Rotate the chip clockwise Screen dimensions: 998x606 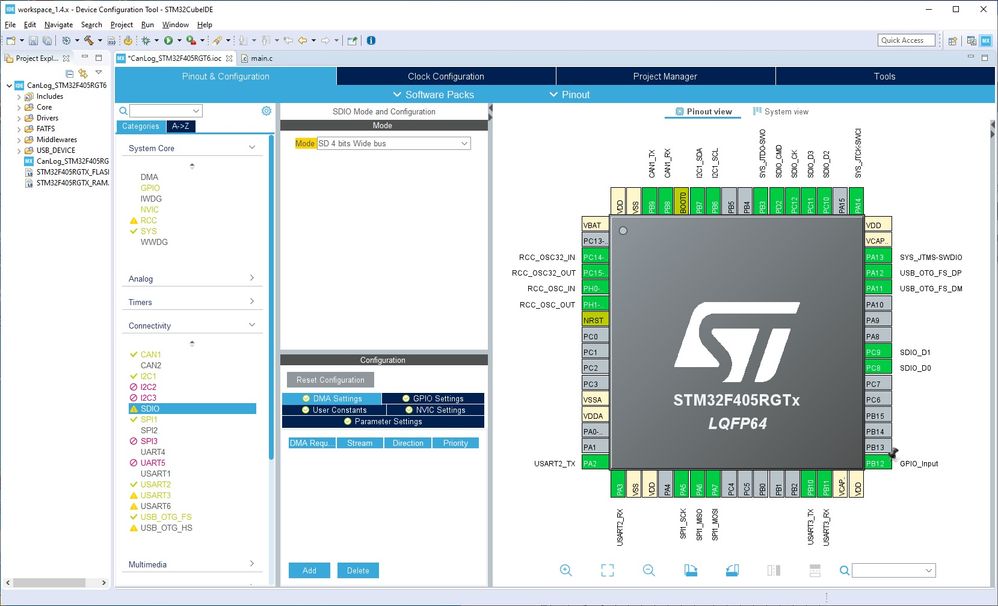(x=691, y=570)
